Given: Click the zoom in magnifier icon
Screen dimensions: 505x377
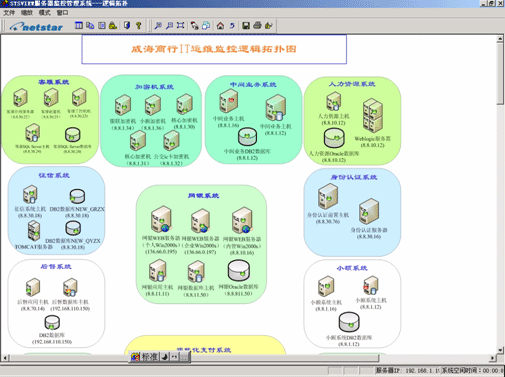Looking at the screenshot, I should pos(158,26).
